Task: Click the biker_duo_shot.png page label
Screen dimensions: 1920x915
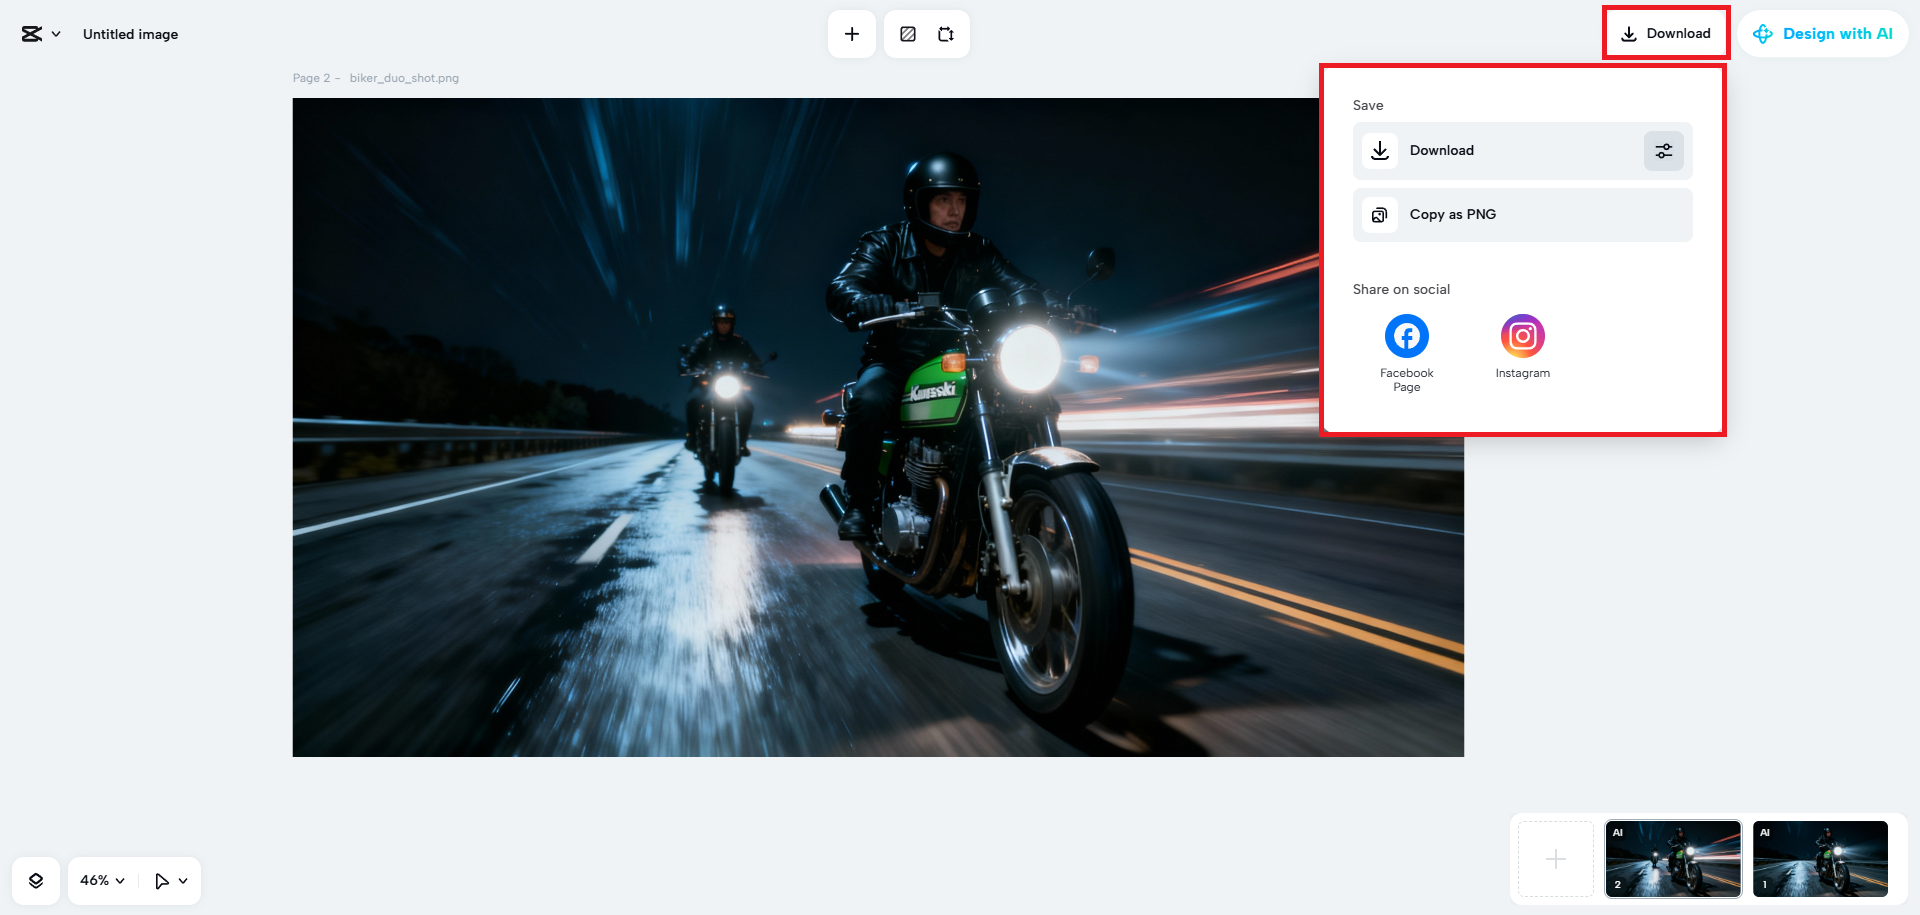Action: pos(404,78)
